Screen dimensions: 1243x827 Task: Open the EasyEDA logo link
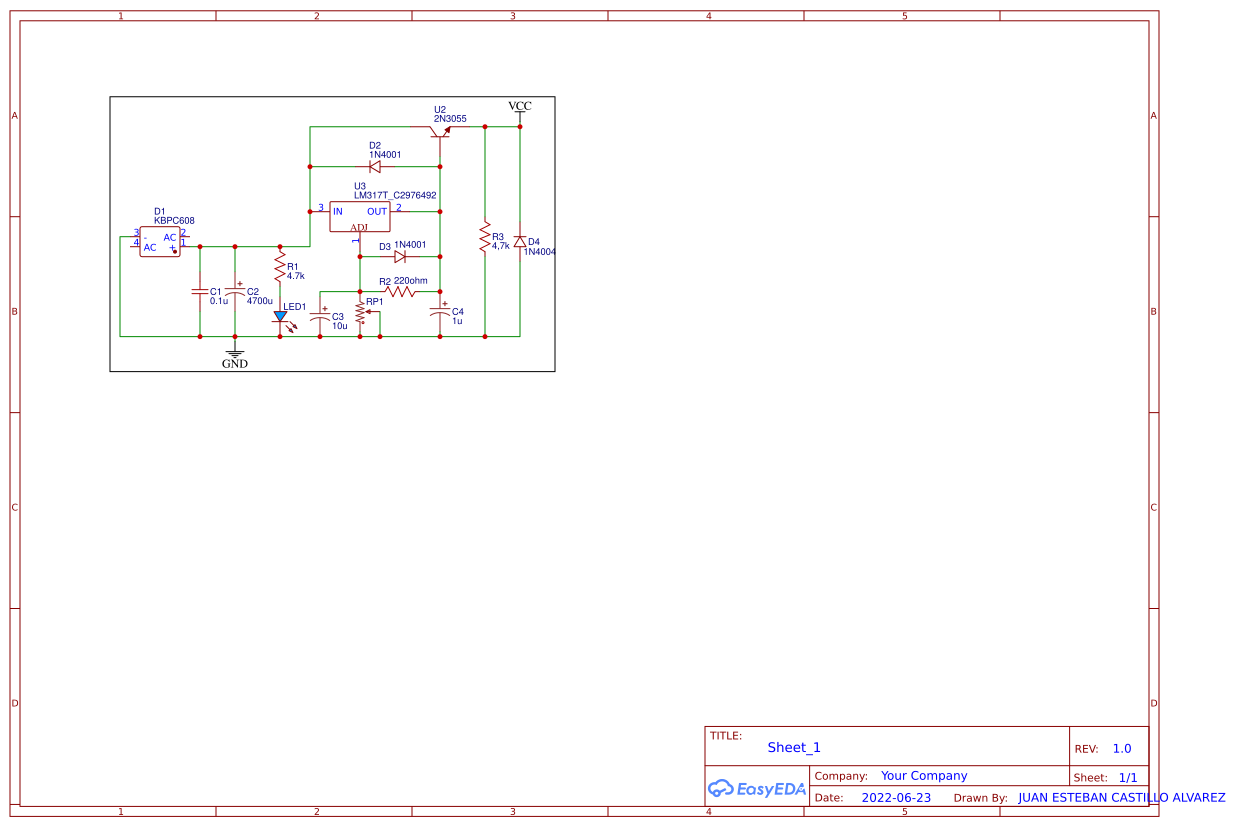[758, 789]
